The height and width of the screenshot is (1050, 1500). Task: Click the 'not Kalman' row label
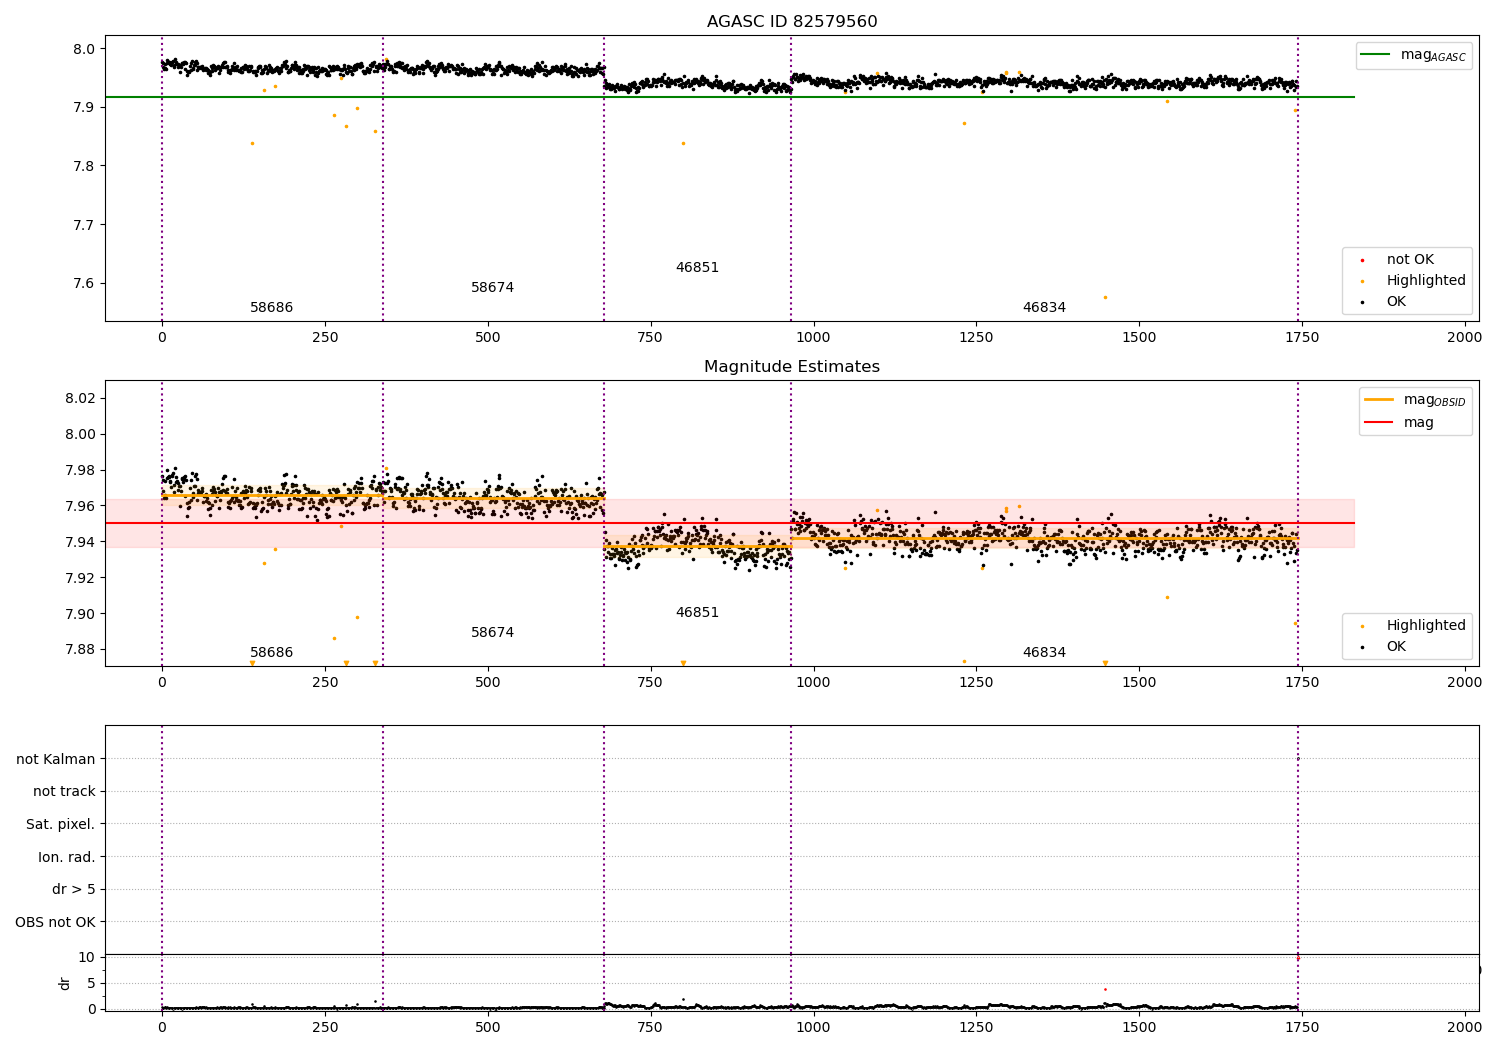click(56, 760)
